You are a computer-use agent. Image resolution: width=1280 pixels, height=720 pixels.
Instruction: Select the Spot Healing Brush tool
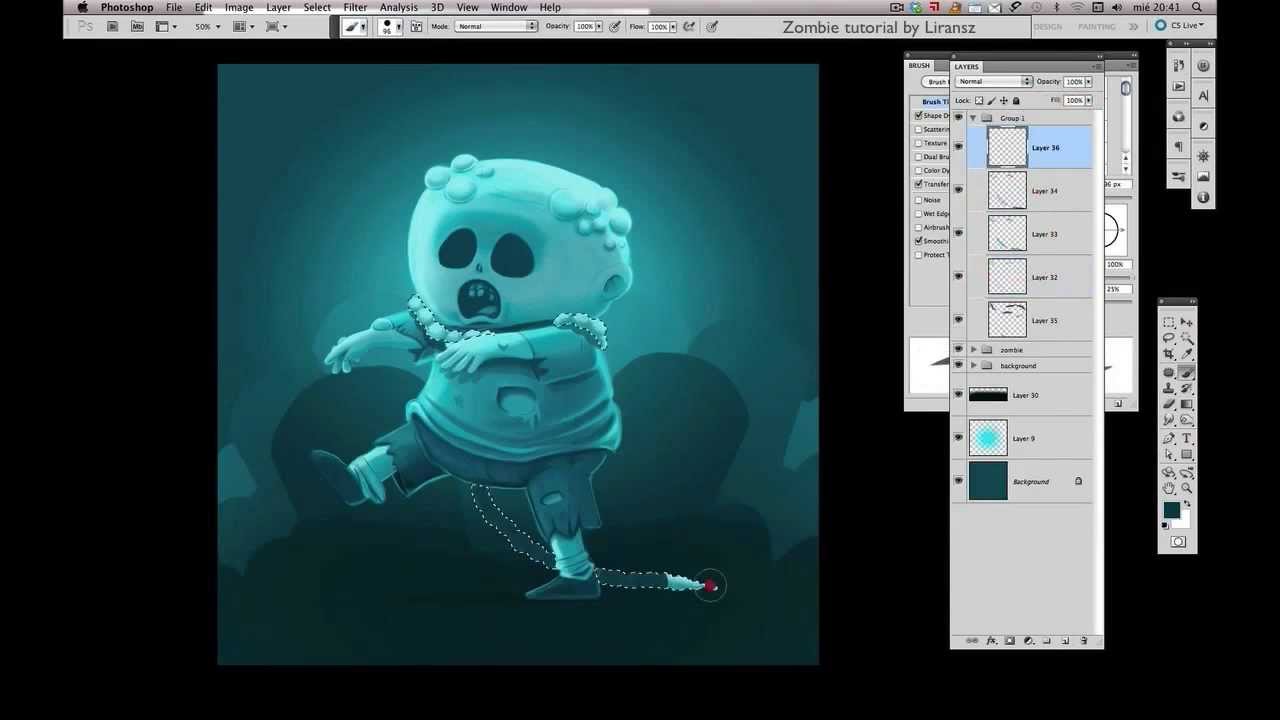click(x=1167, y=372)
